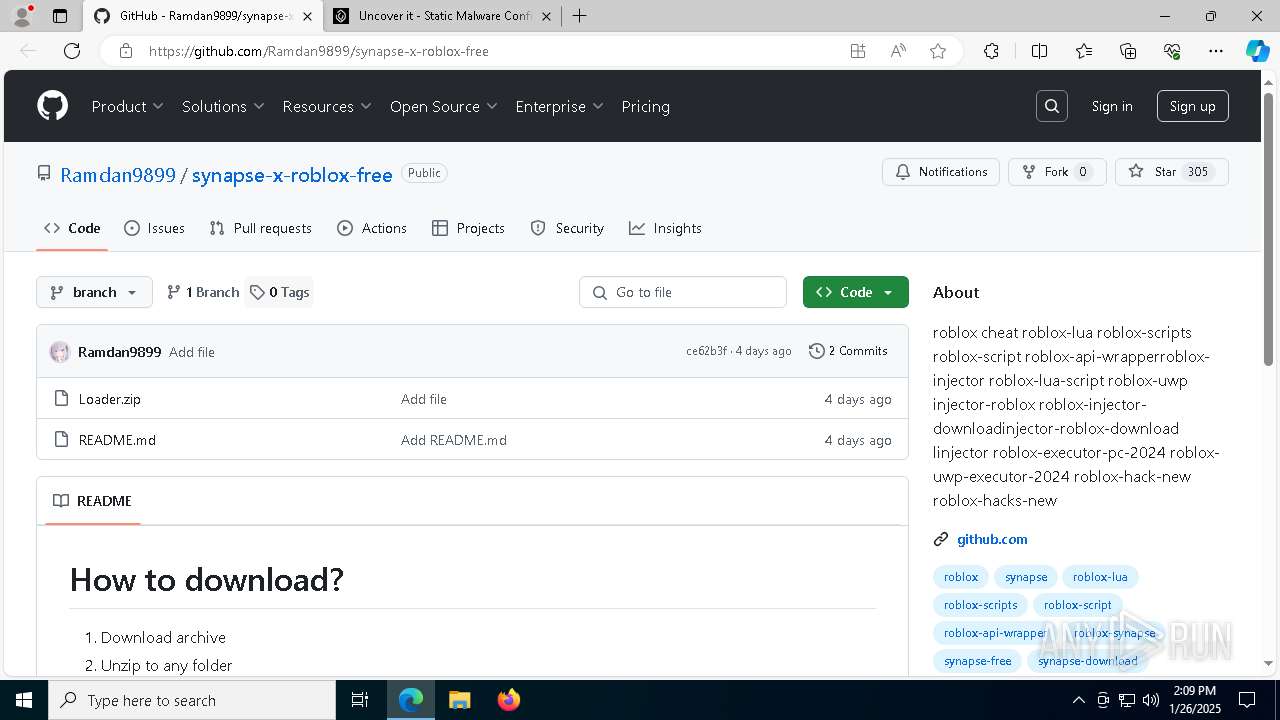View the 1 Branch list
1280x720 pixels.
[203, 292]
